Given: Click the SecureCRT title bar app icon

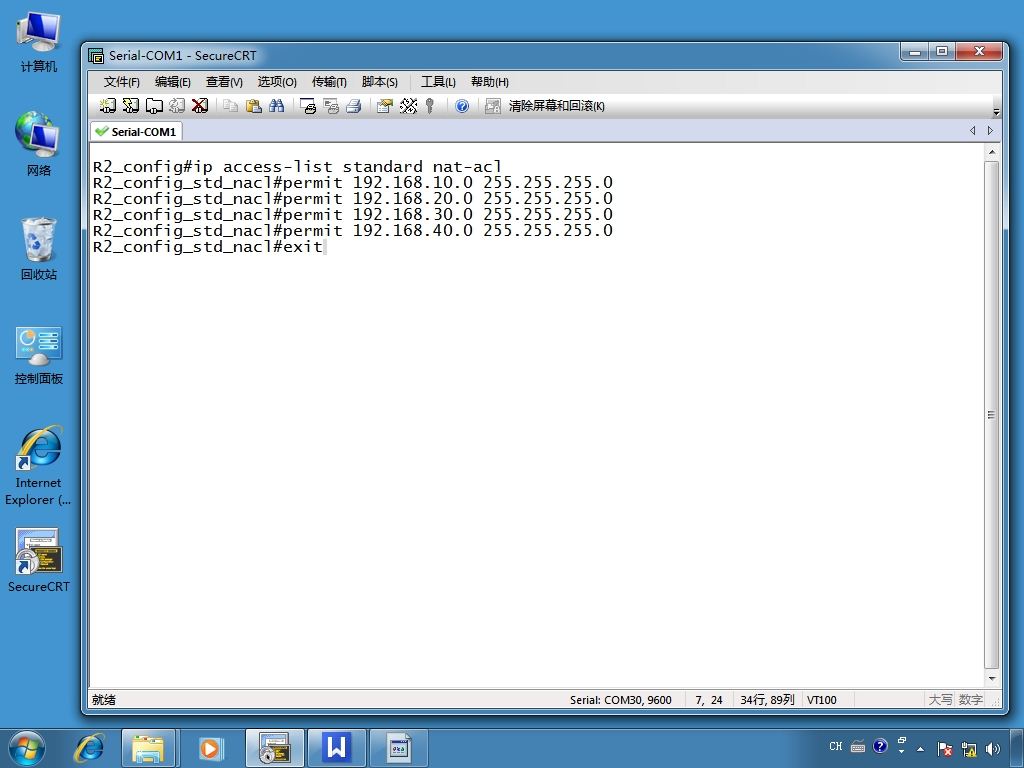Looking at the screenshot, I should pos(96,56).
